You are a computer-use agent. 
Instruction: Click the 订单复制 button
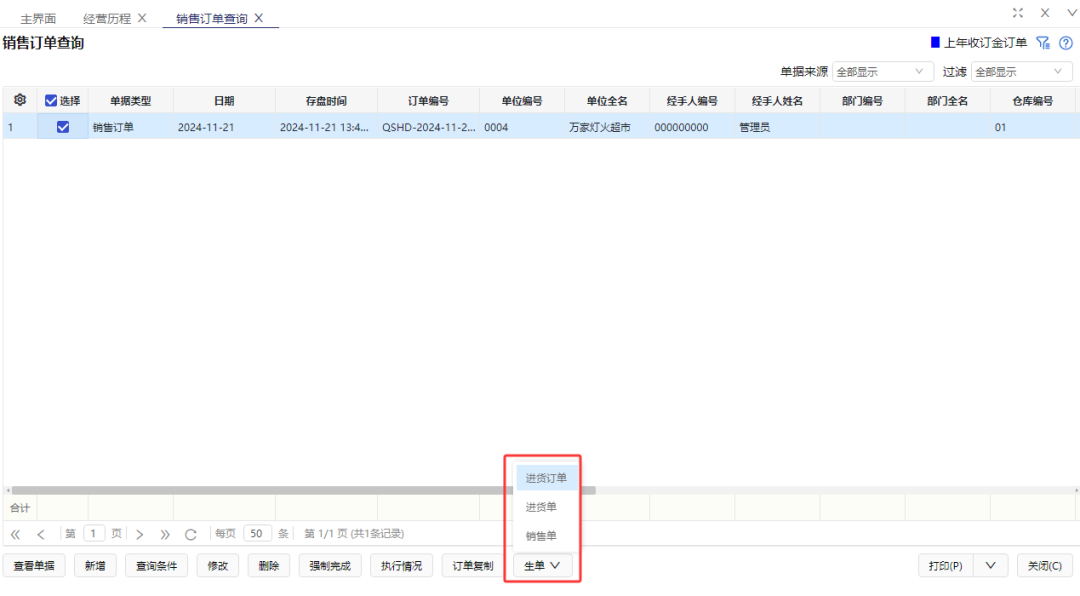(471, 565)
